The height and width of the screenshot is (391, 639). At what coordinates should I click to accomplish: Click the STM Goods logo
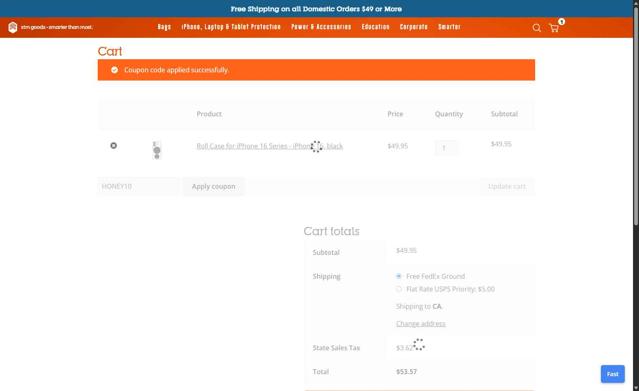click(51, 27)
